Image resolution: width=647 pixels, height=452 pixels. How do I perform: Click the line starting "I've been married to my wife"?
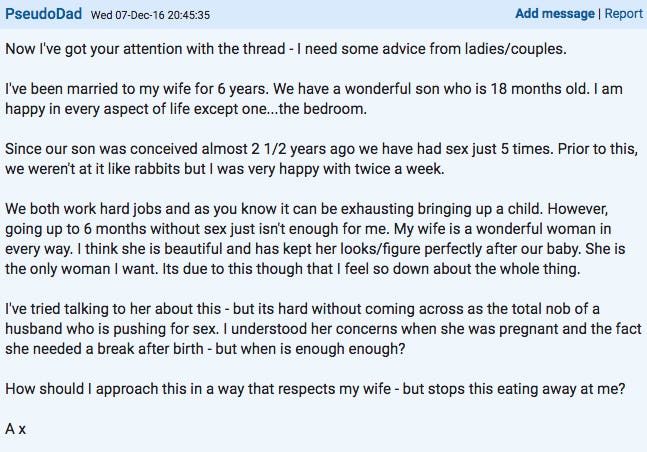314,89
